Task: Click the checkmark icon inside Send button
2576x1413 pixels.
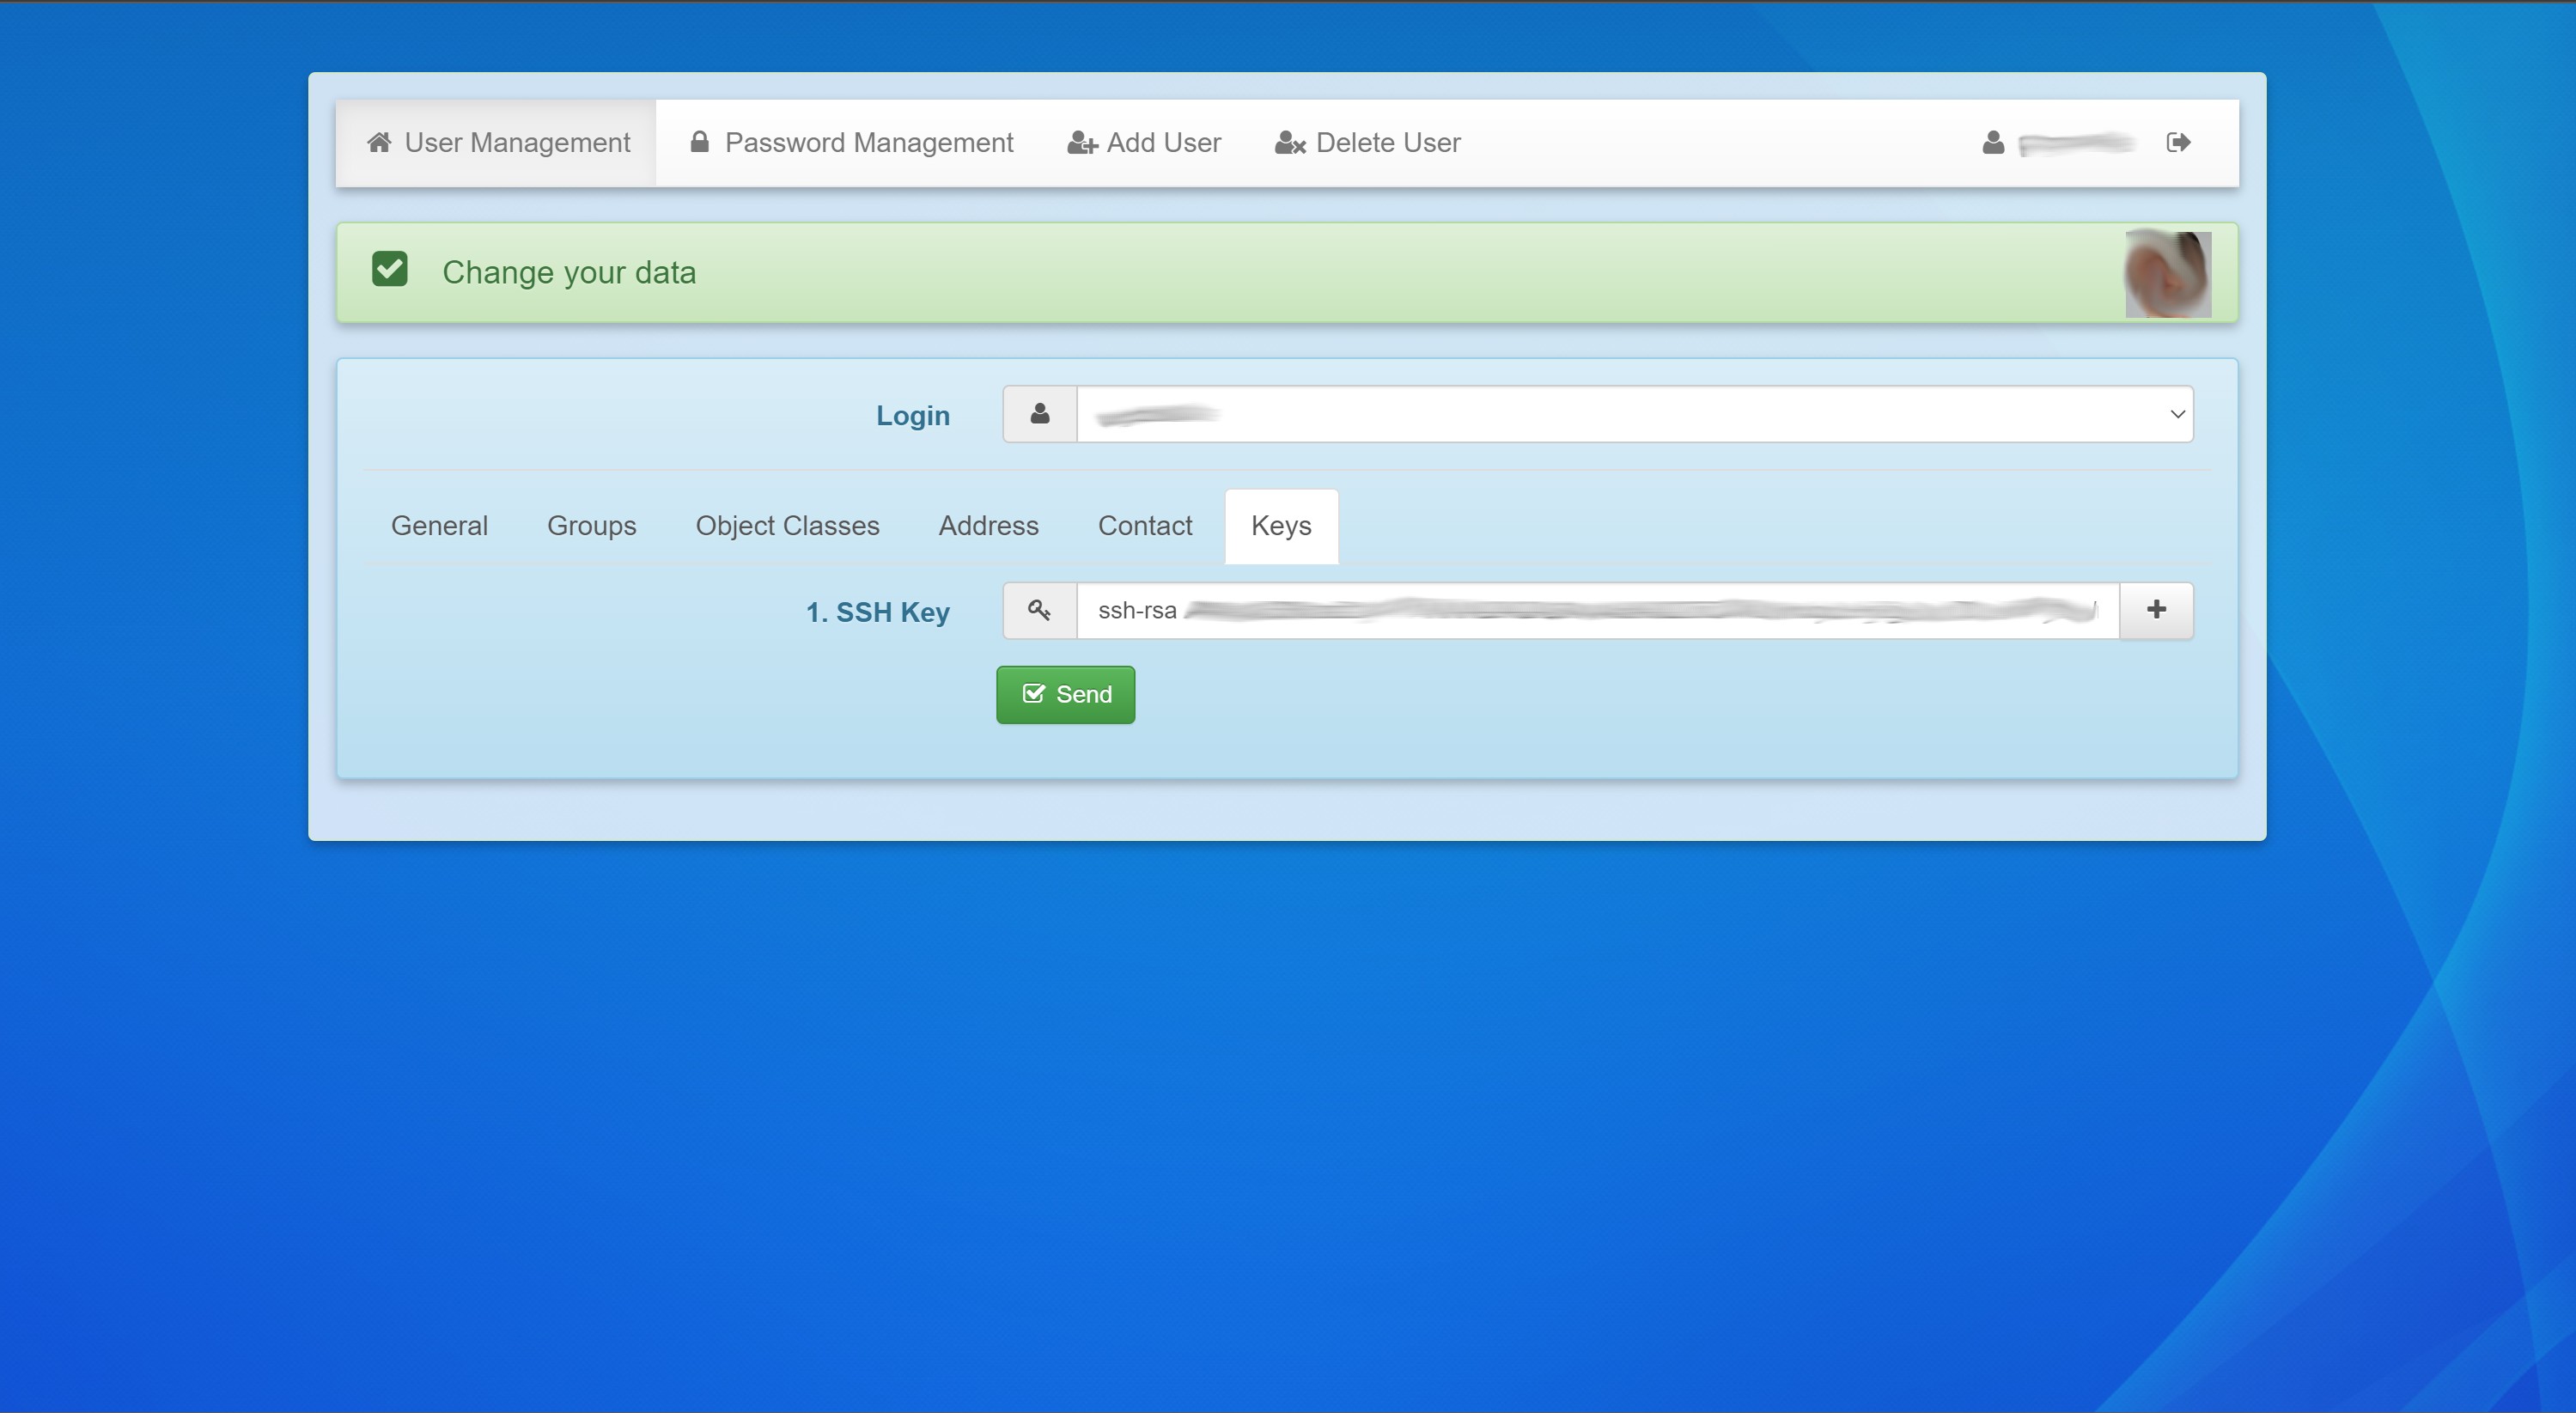Action: pos(1034,693)
